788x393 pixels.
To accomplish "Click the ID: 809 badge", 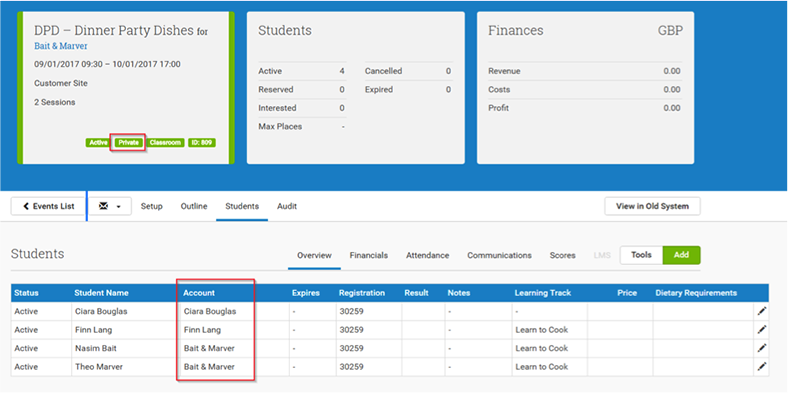I will click(x=202, y=143).
